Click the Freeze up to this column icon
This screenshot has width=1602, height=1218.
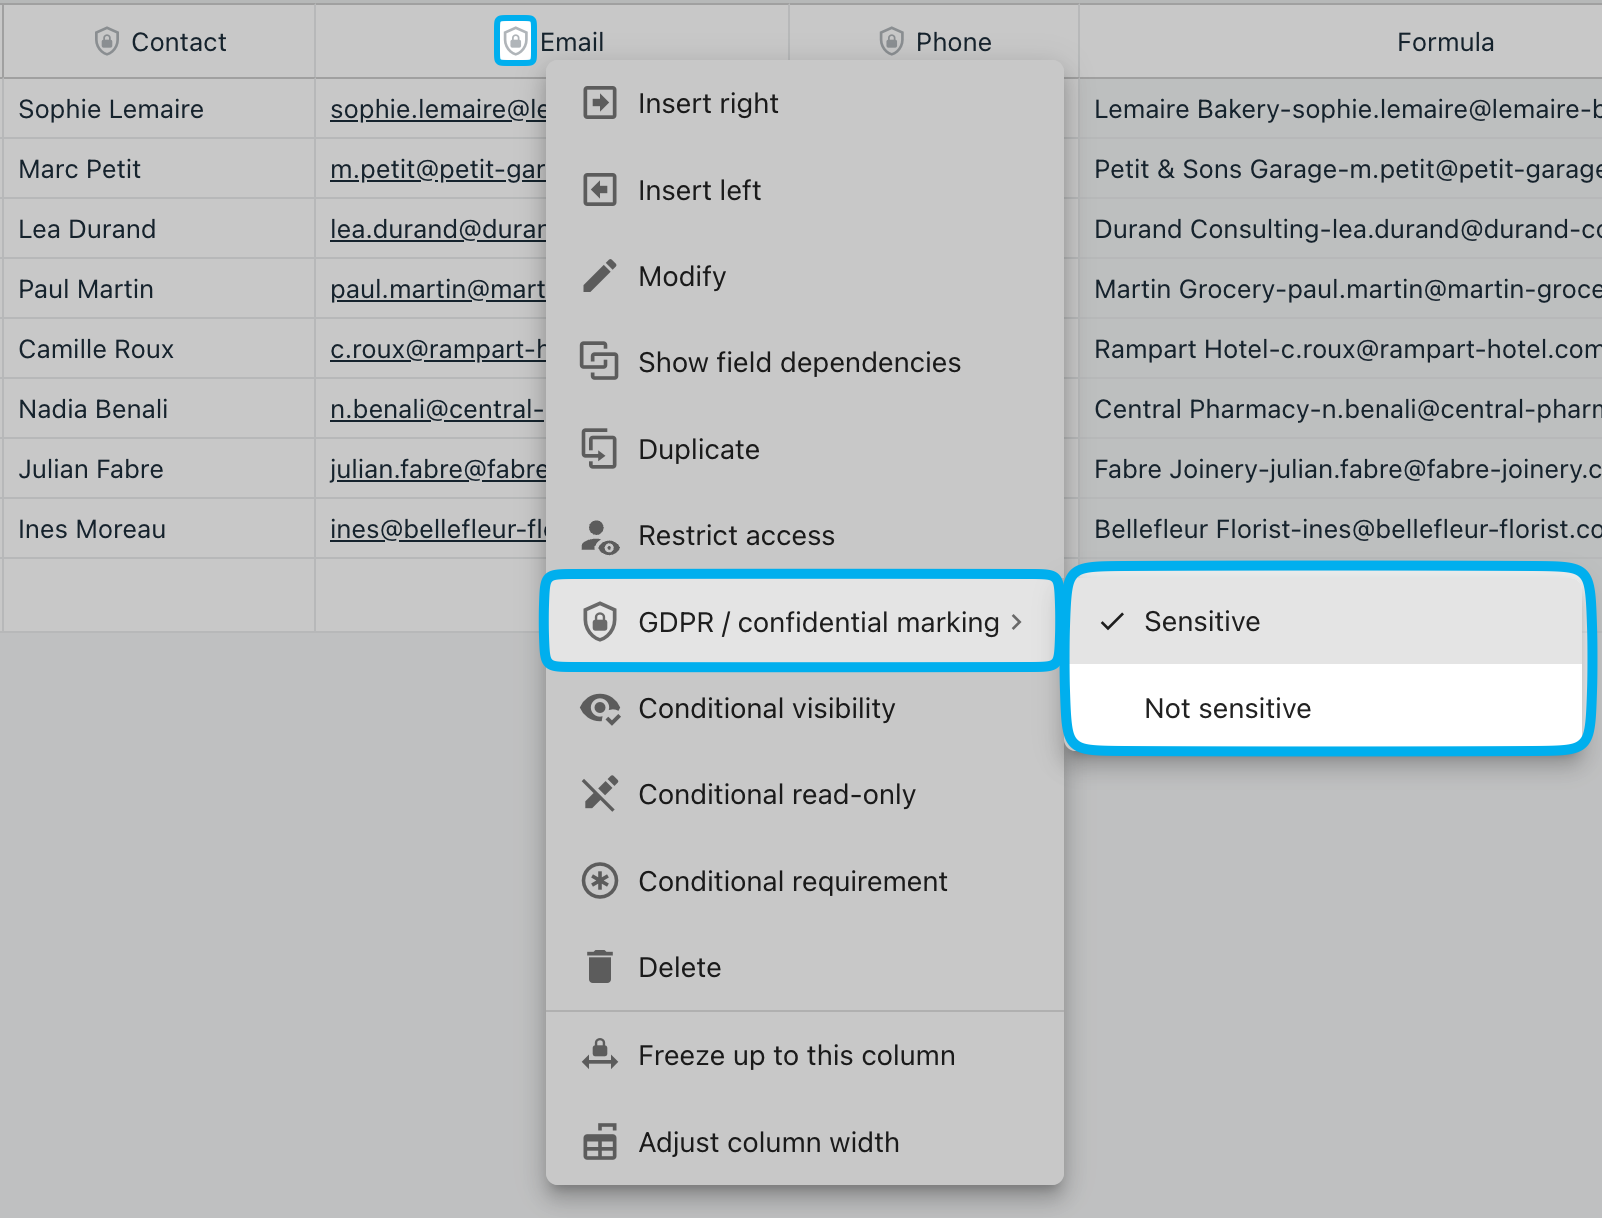(600, 1054)
